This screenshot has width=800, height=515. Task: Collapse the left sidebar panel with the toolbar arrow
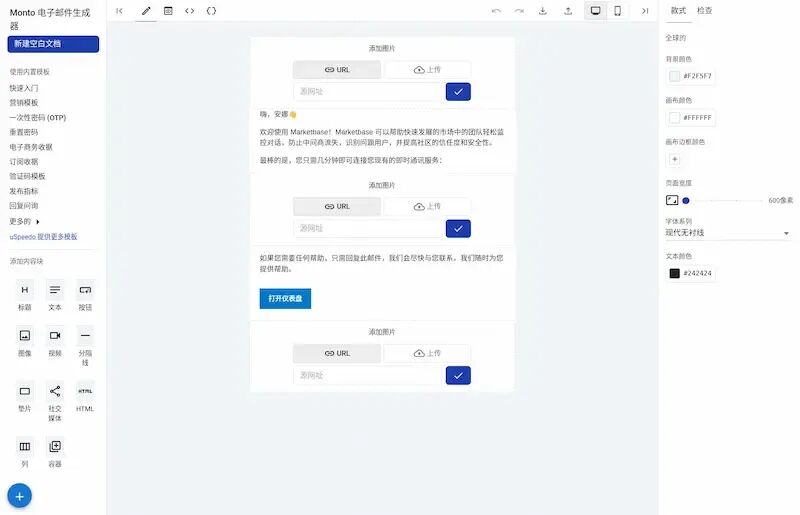click(x=119, y=11)
